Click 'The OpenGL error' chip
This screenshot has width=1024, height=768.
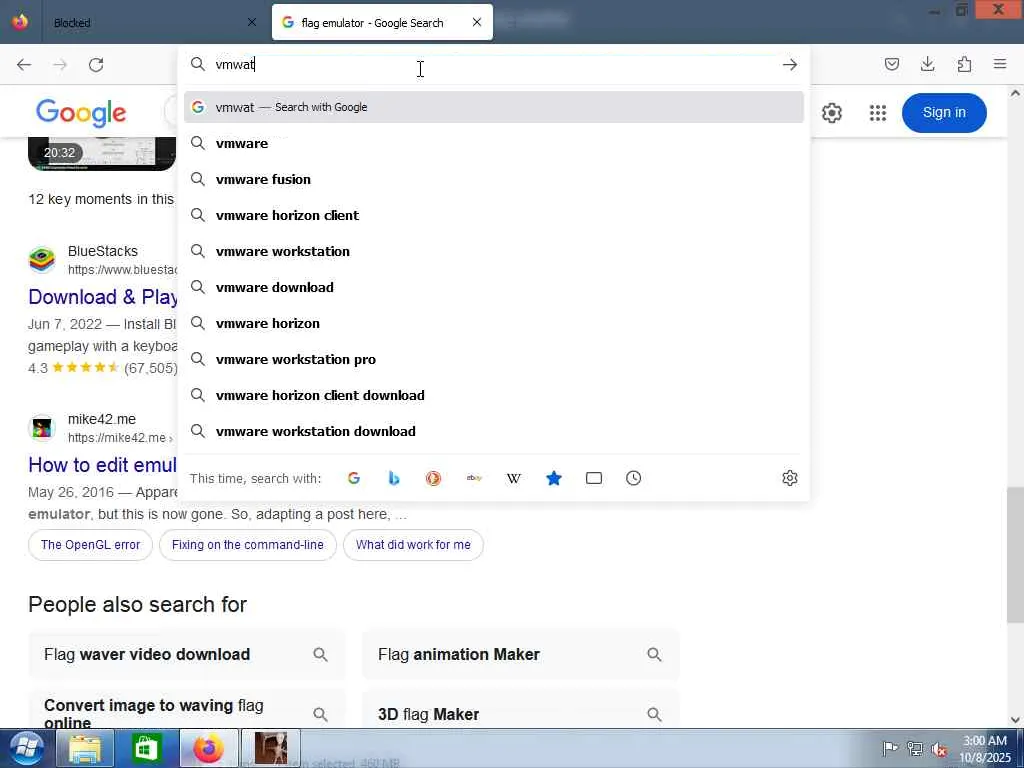coord(90,545)
